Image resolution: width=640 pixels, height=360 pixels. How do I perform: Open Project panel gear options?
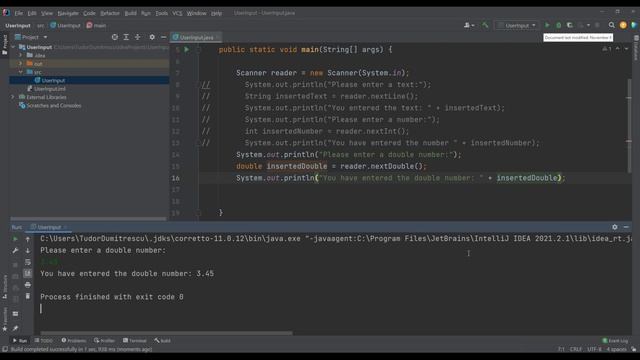click(152, 37)
